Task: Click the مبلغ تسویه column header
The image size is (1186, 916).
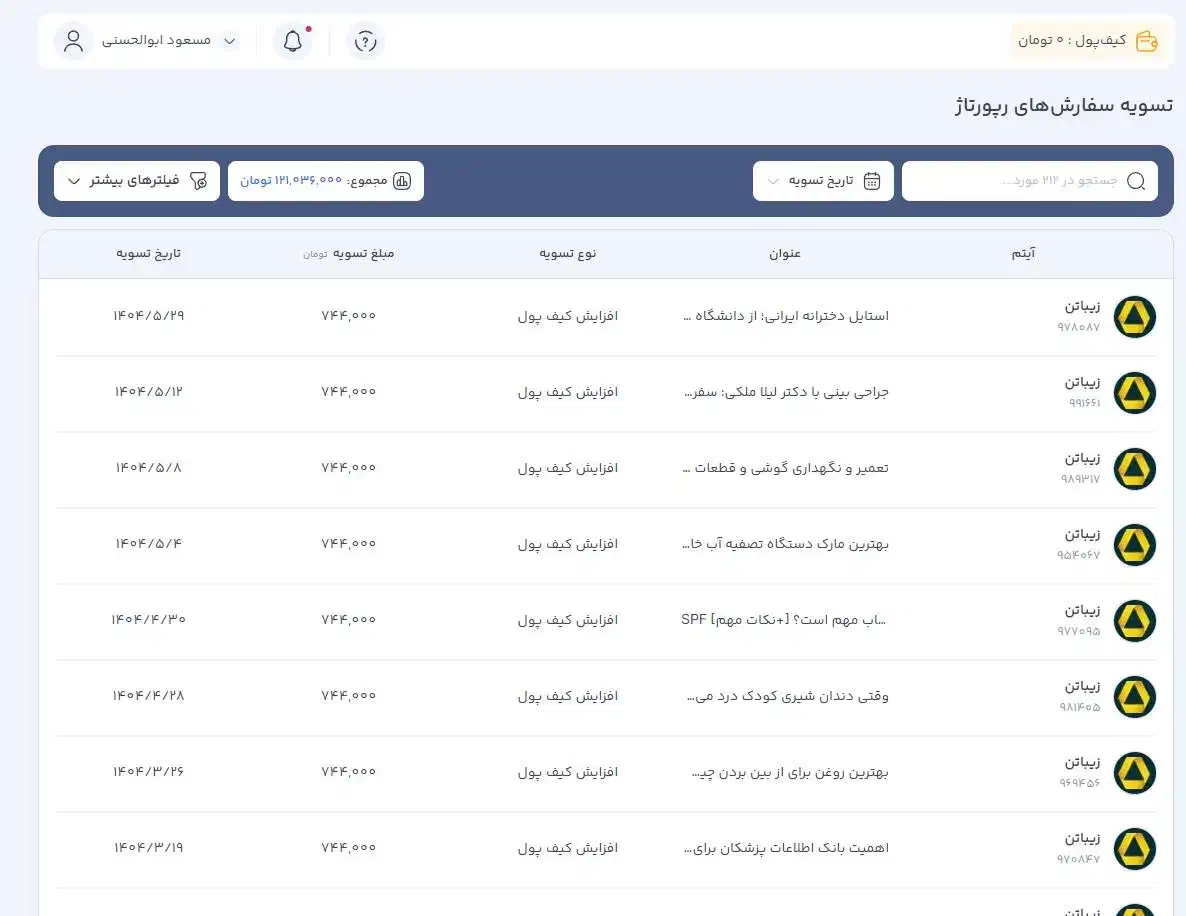Action: click(x=362, y=254)
